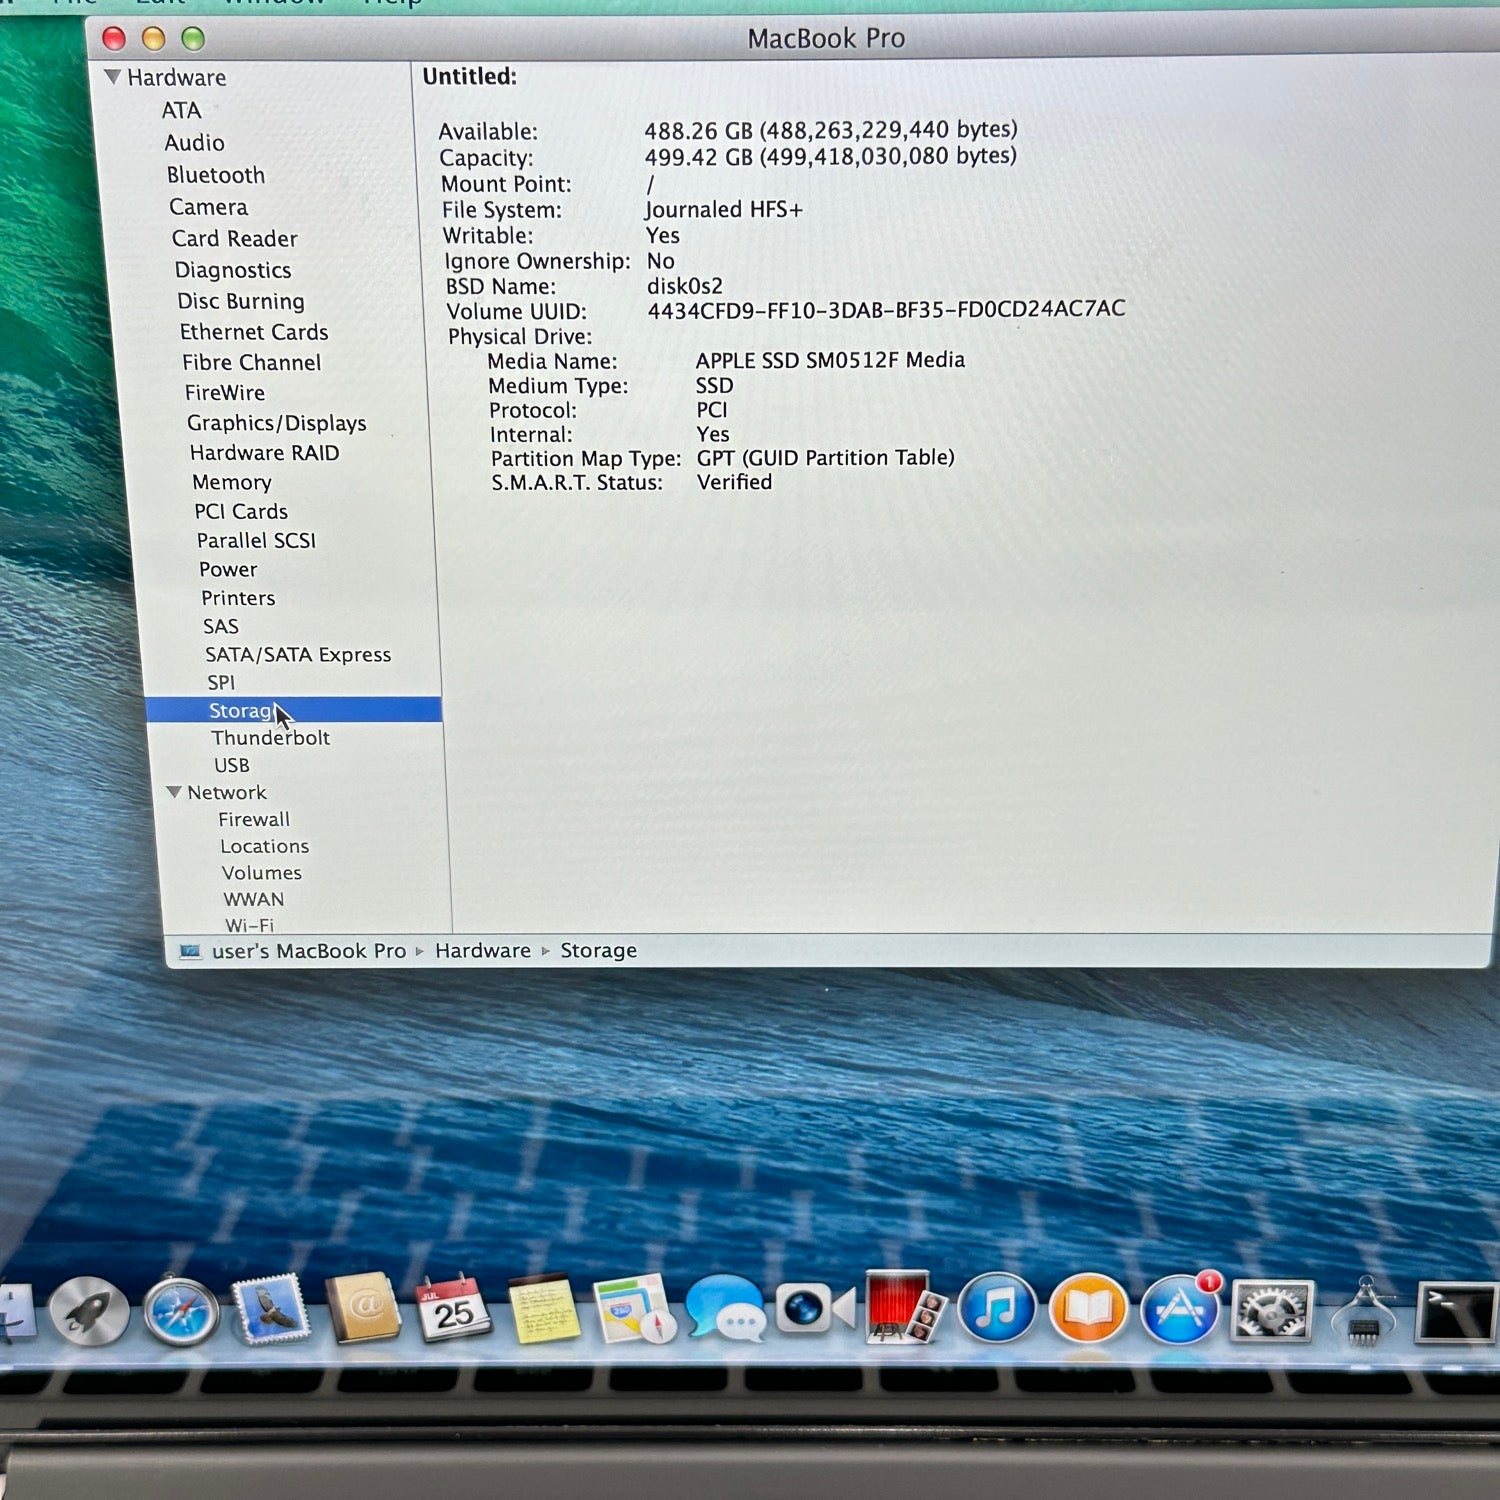Click the S.M.A.R.T. Status "Verified" value
Viewport: 1500px width, 1500px height.
click(734, 482)
